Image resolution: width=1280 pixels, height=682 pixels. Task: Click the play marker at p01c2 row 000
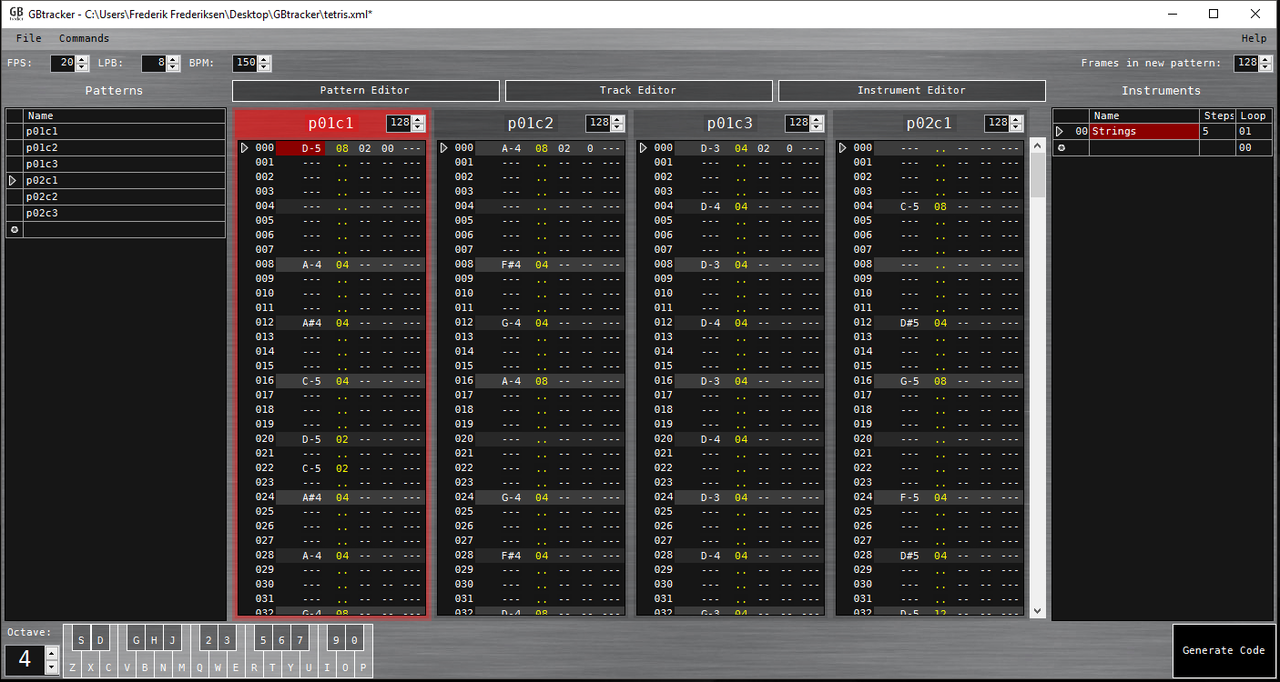click(x=444, y=148)
